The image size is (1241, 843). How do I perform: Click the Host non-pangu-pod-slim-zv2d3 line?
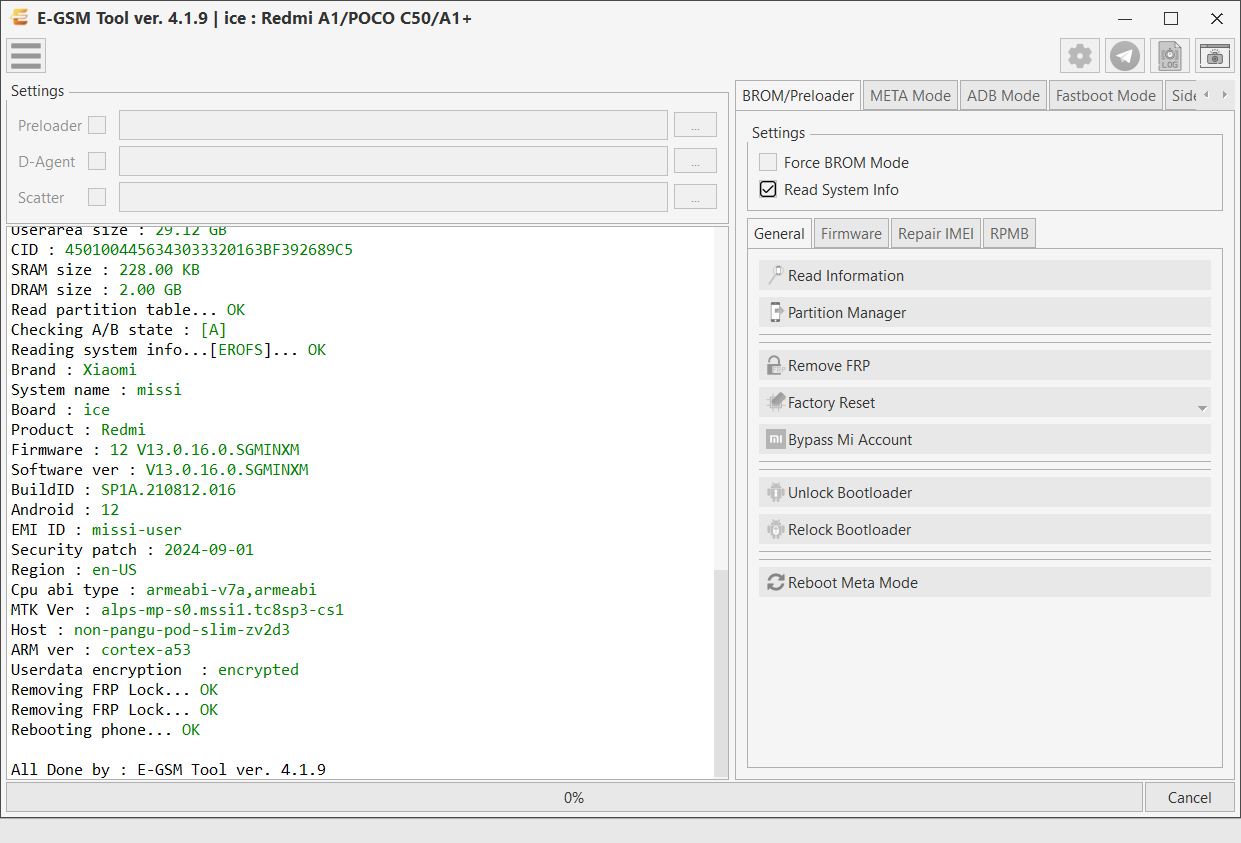tap(150, 629)
